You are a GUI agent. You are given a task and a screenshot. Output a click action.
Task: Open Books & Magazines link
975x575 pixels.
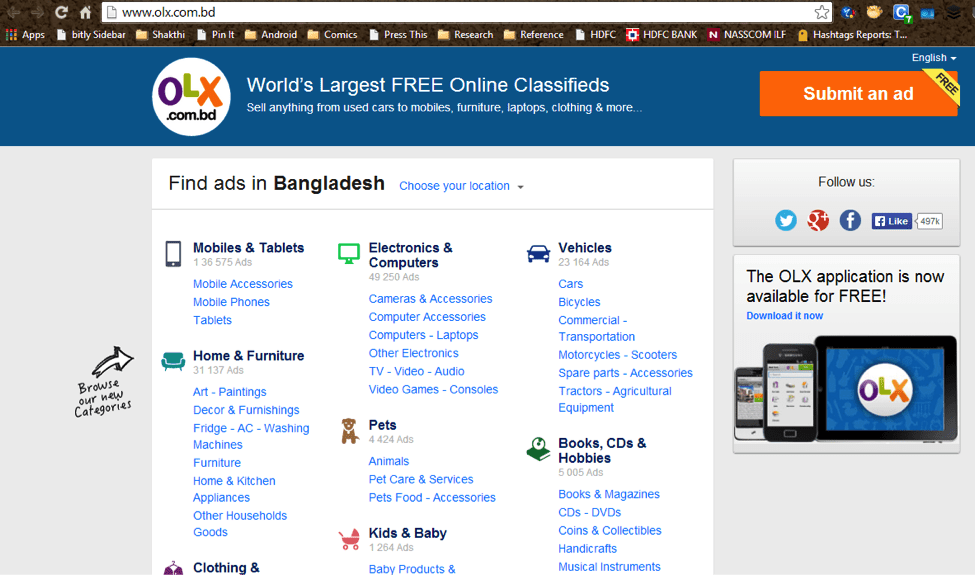[609, 494]
